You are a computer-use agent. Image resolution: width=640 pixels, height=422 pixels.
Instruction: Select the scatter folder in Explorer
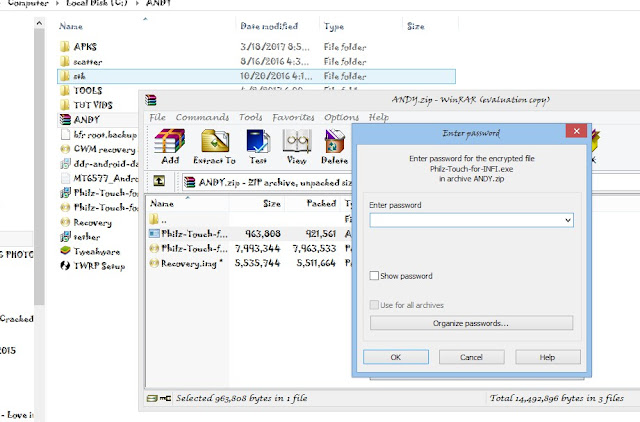coord(81,62)
